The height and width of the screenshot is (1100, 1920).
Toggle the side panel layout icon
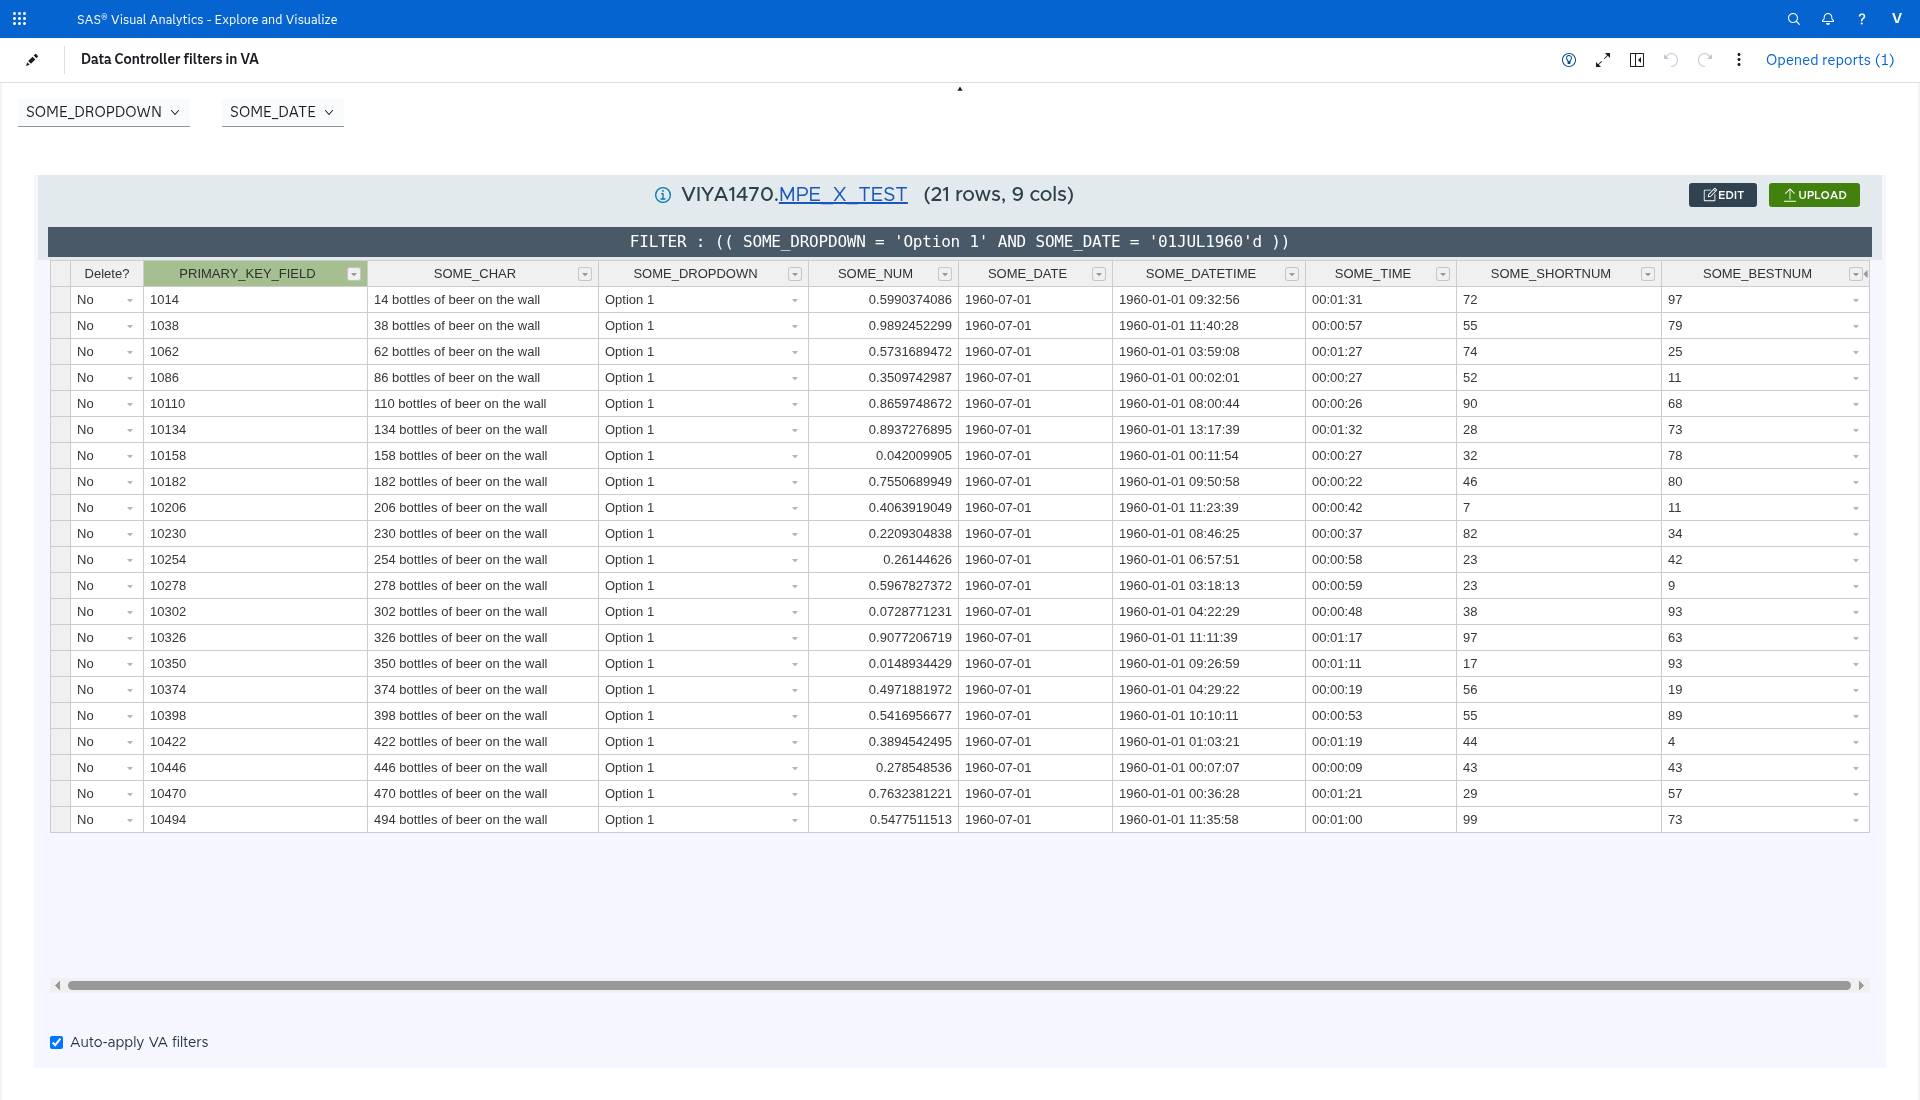click(x=1637, y=60)
